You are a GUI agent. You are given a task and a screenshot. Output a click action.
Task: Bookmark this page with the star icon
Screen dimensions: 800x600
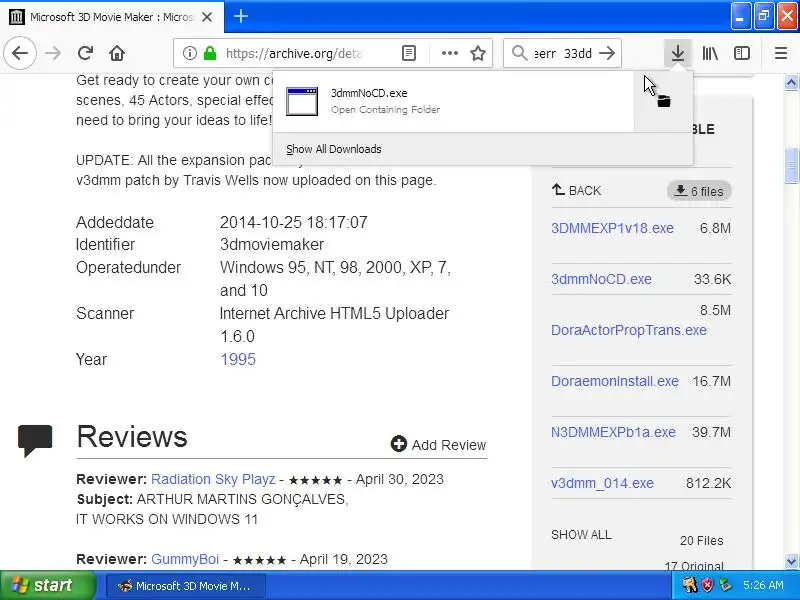click(x=478, y=53)
